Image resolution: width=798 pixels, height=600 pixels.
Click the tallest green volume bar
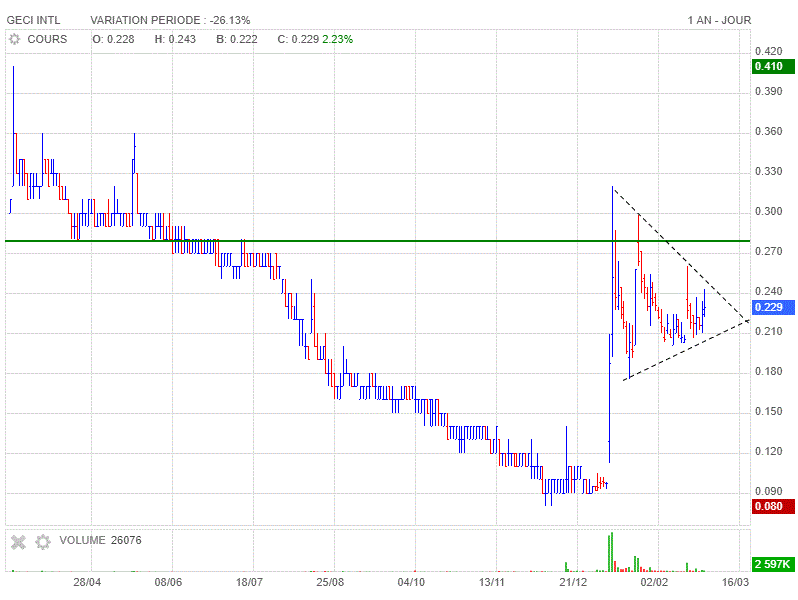coord(612,552)
